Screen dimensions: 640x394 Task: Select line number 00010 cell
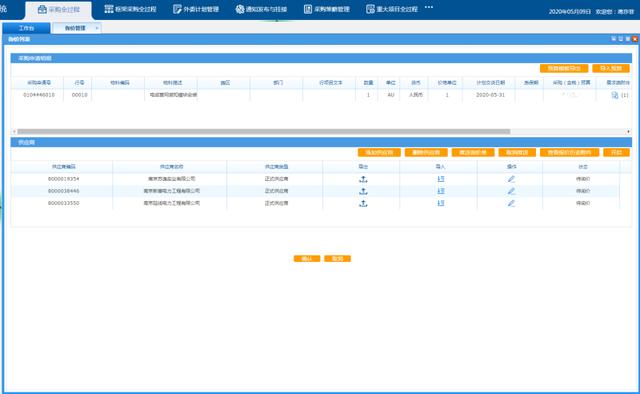tap(79, 95)
